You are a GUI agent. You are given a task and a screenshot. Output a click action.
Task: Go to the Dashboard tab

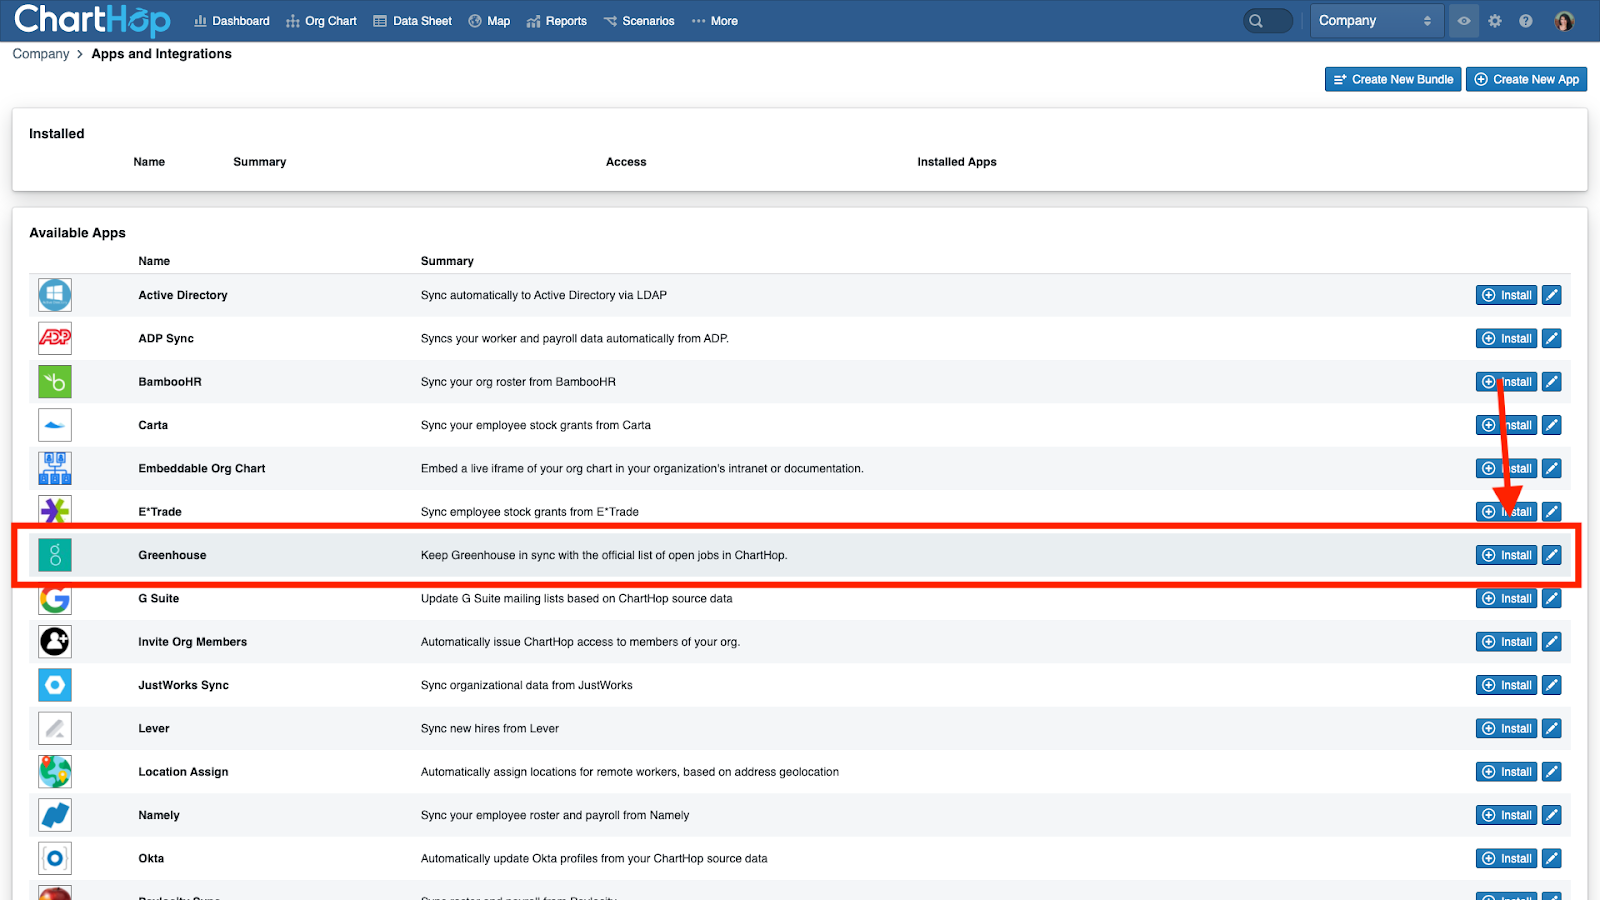coord(232,21)
